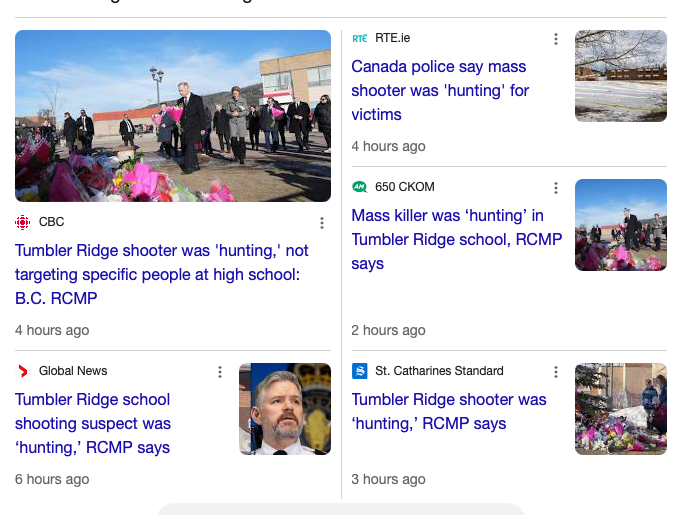This screenshot has width=687, height=515.
Task: Click the 650 CKOM logo icon
Action: (x=360, y=187)
